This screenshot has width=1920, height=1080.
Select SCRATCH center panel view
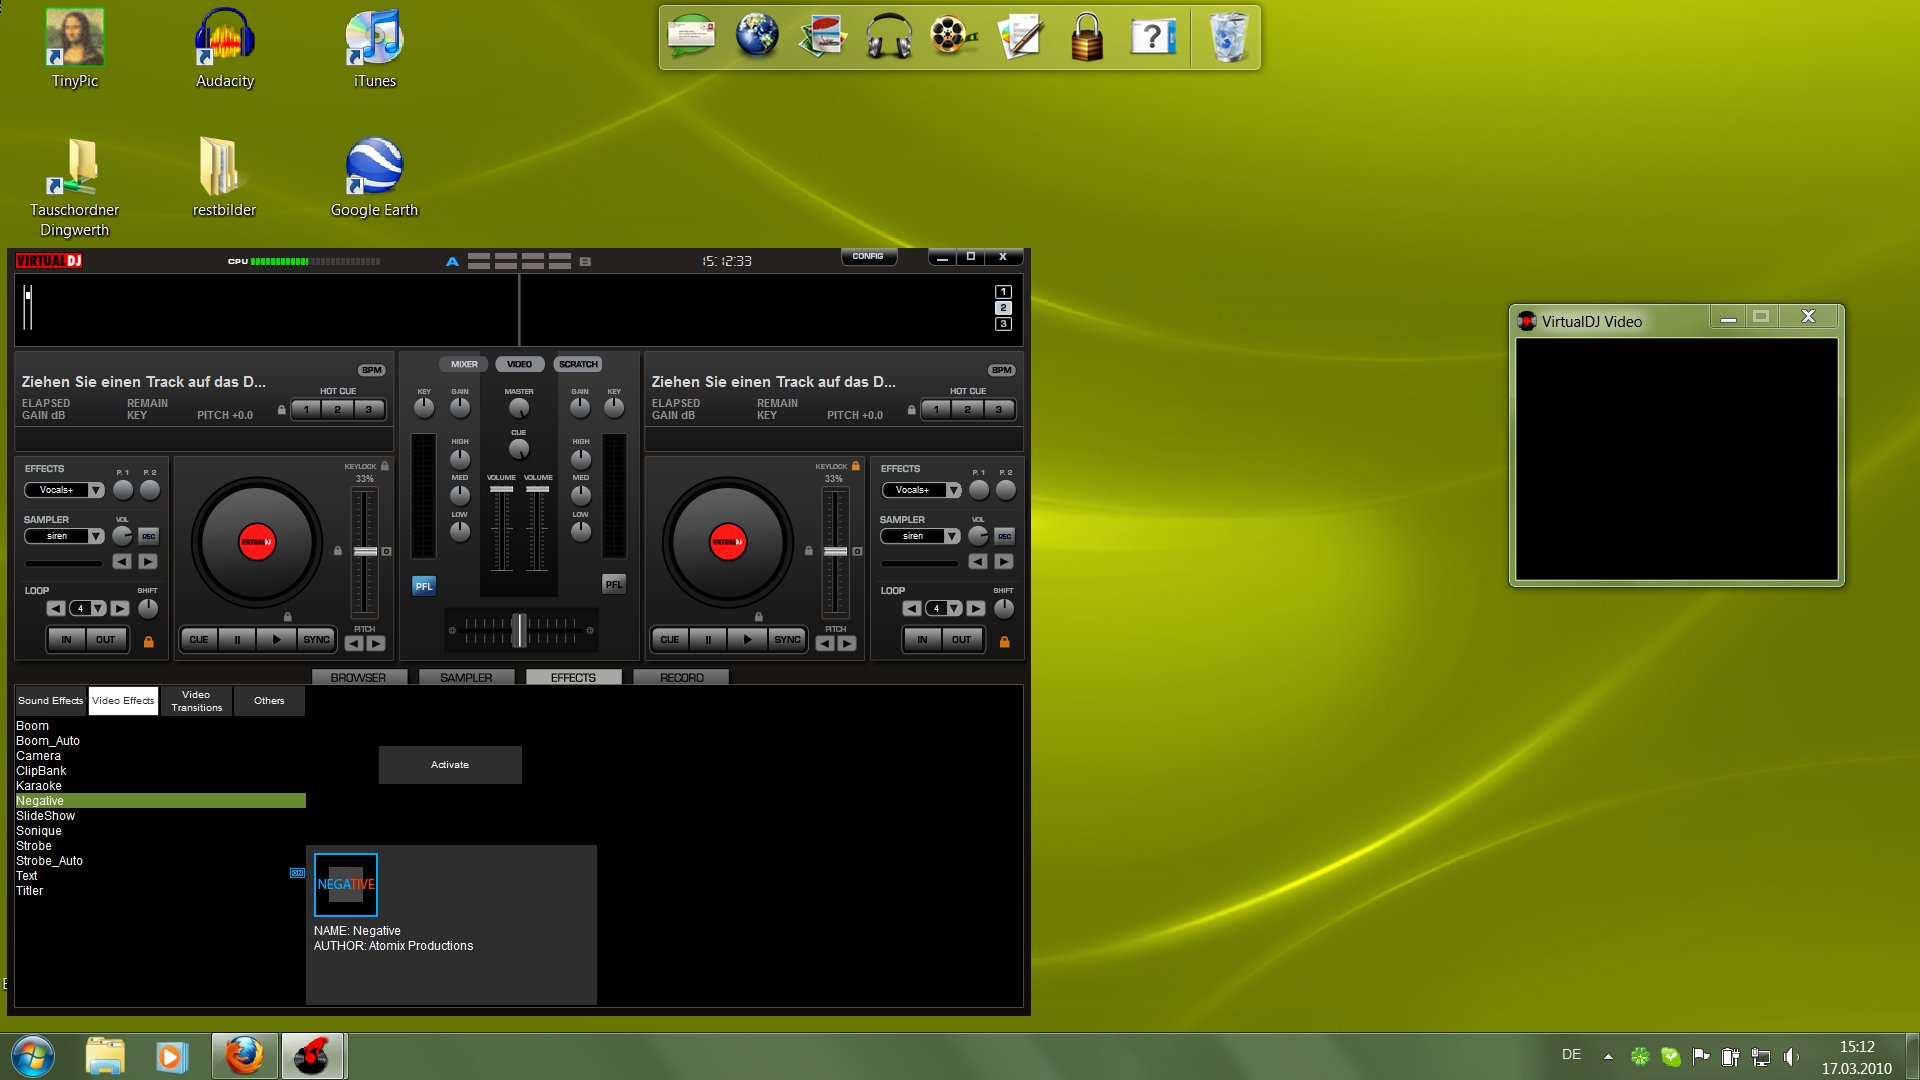pyautogui.click(x=578, y=365)
